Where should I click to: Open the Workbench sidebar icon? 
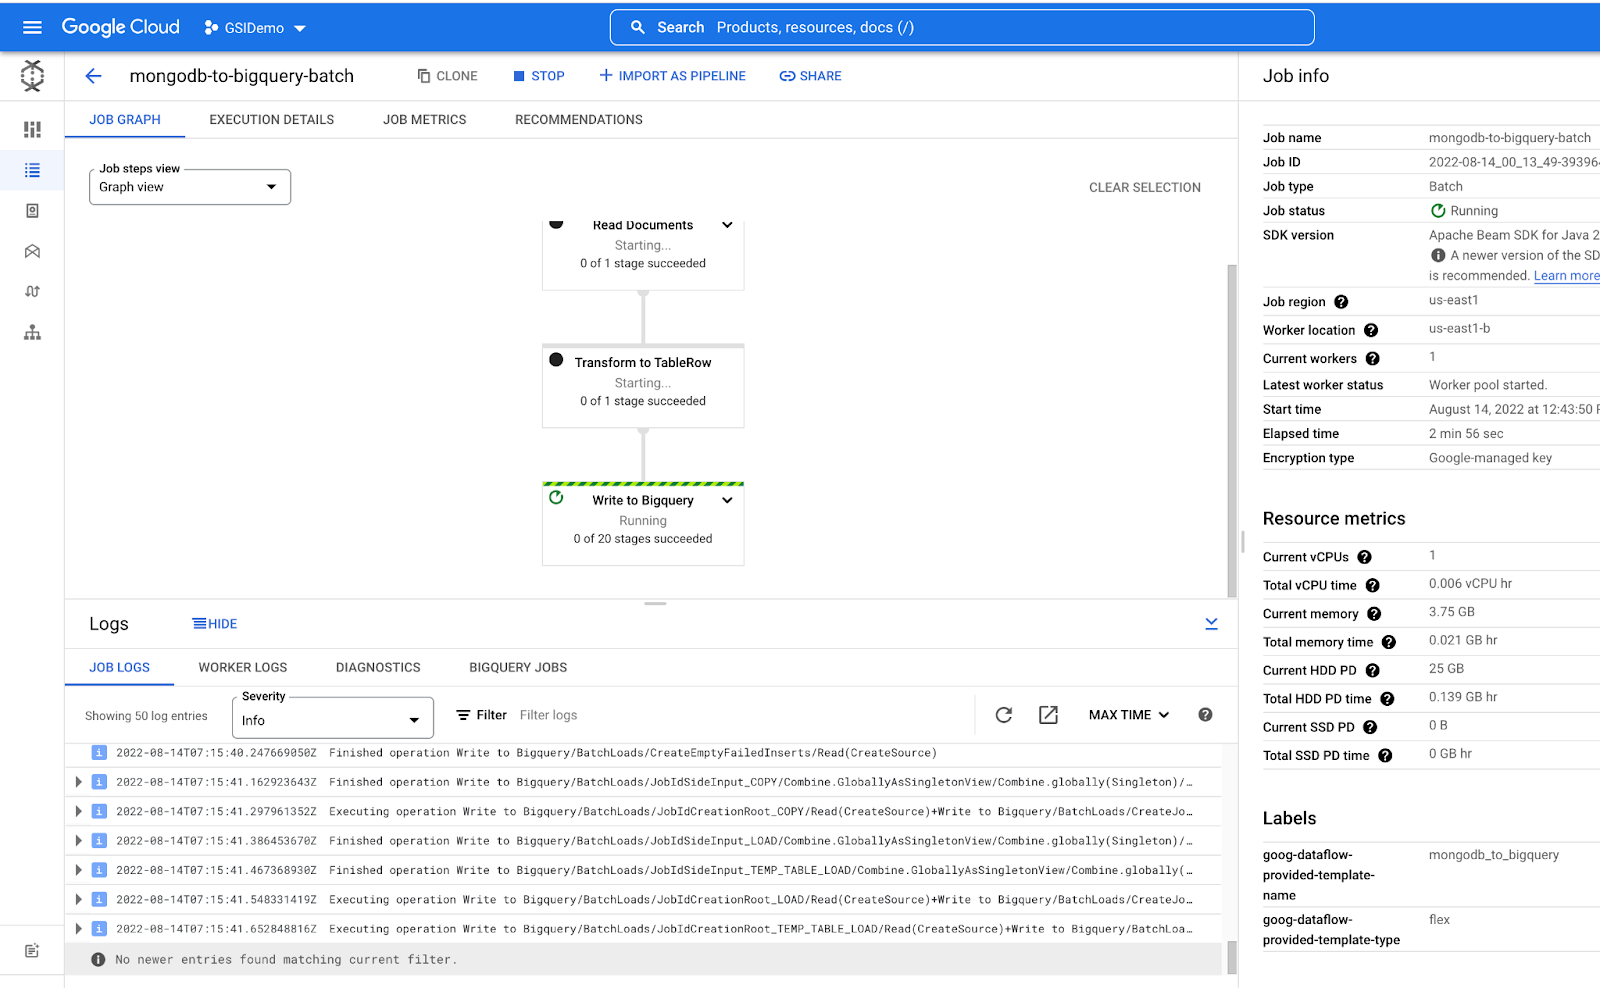(x=32, y=251)
